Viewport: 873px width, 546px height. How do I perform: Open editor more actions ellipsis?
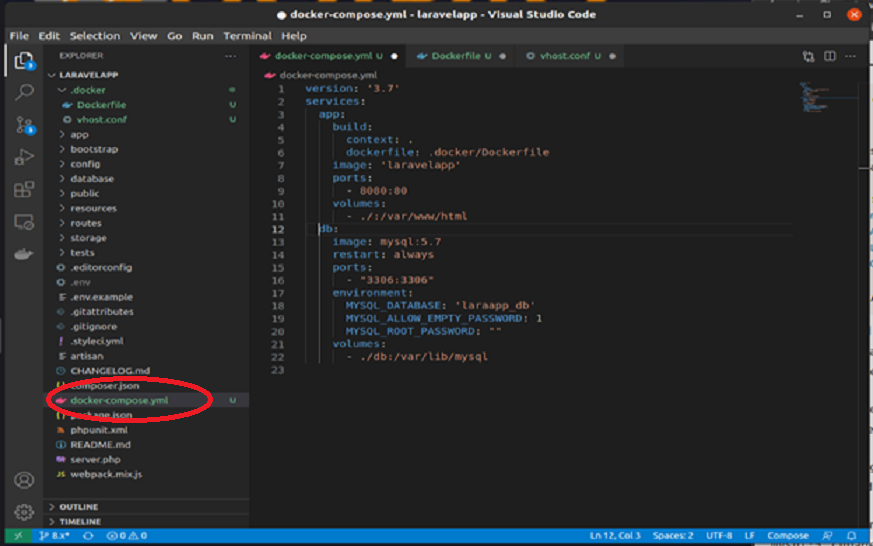pos(850,56)
